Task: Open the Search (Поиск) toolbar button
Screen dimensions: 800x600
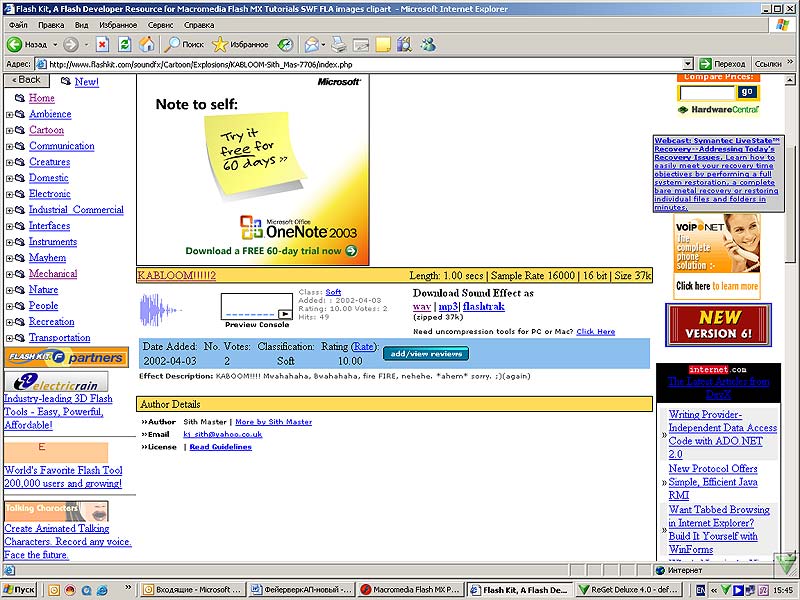Action: pyautogui.click(x=185, y=45)
